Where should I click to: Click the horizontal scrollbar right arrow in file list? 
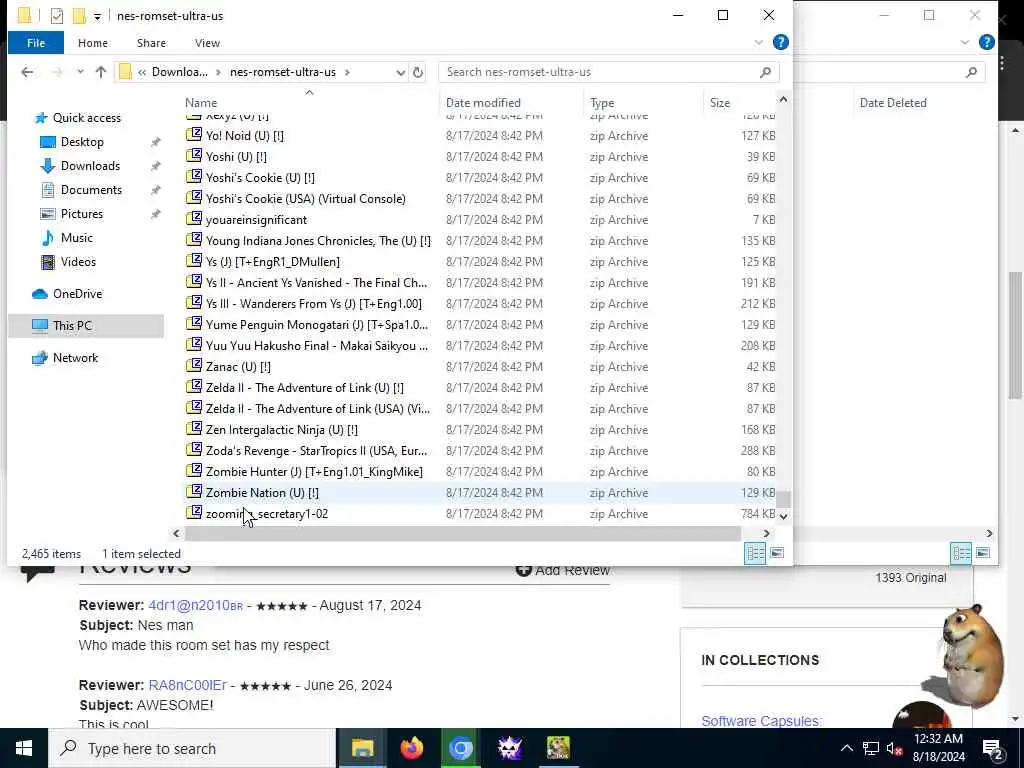click(x=767, y=534)
